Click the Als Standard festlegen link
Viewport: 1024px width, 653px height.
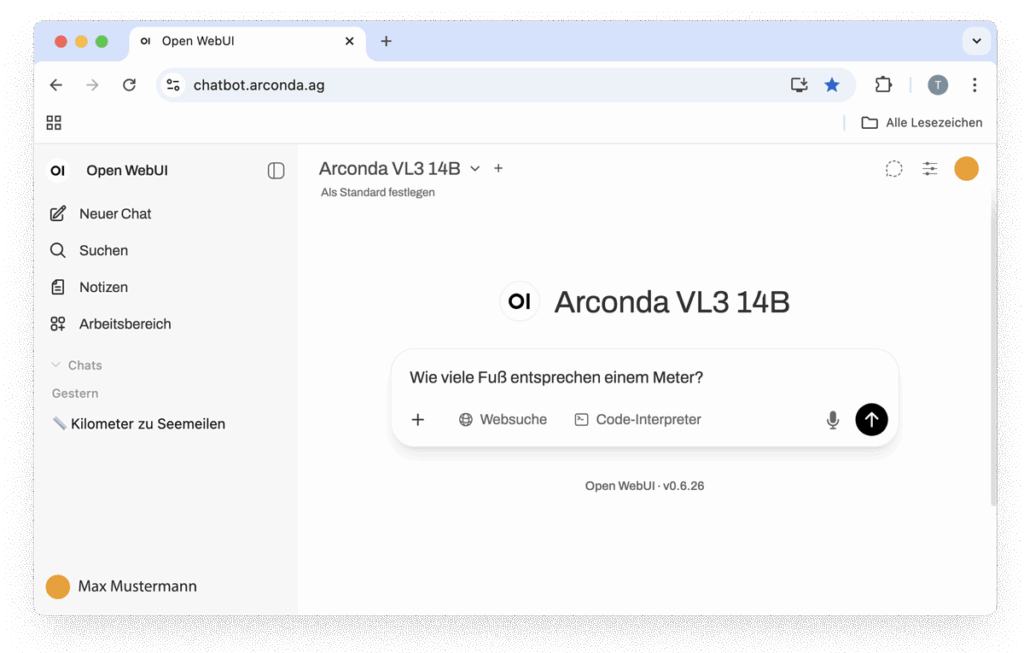(x=378, y=192)
